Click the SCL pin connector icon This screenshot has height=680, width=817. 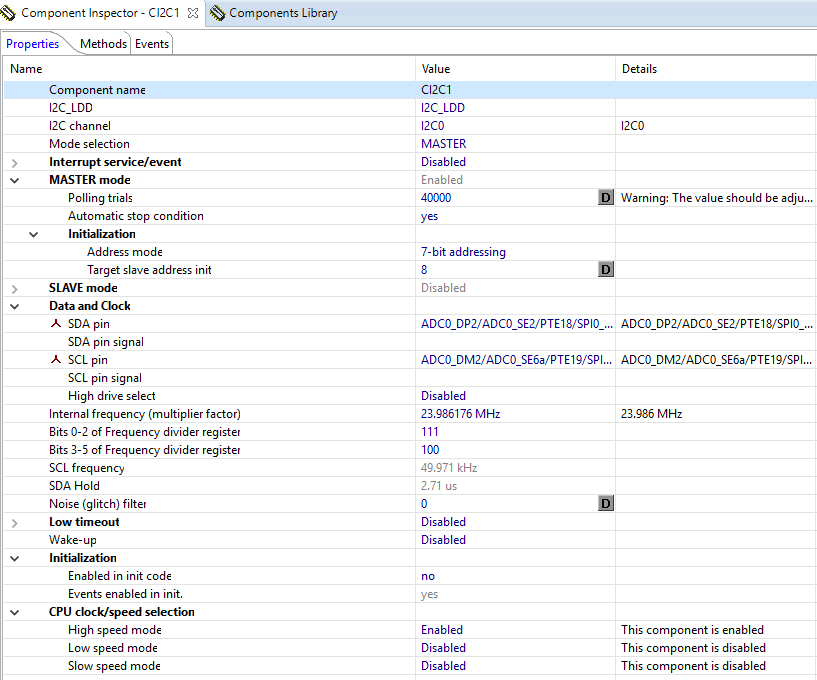[56, 360]
